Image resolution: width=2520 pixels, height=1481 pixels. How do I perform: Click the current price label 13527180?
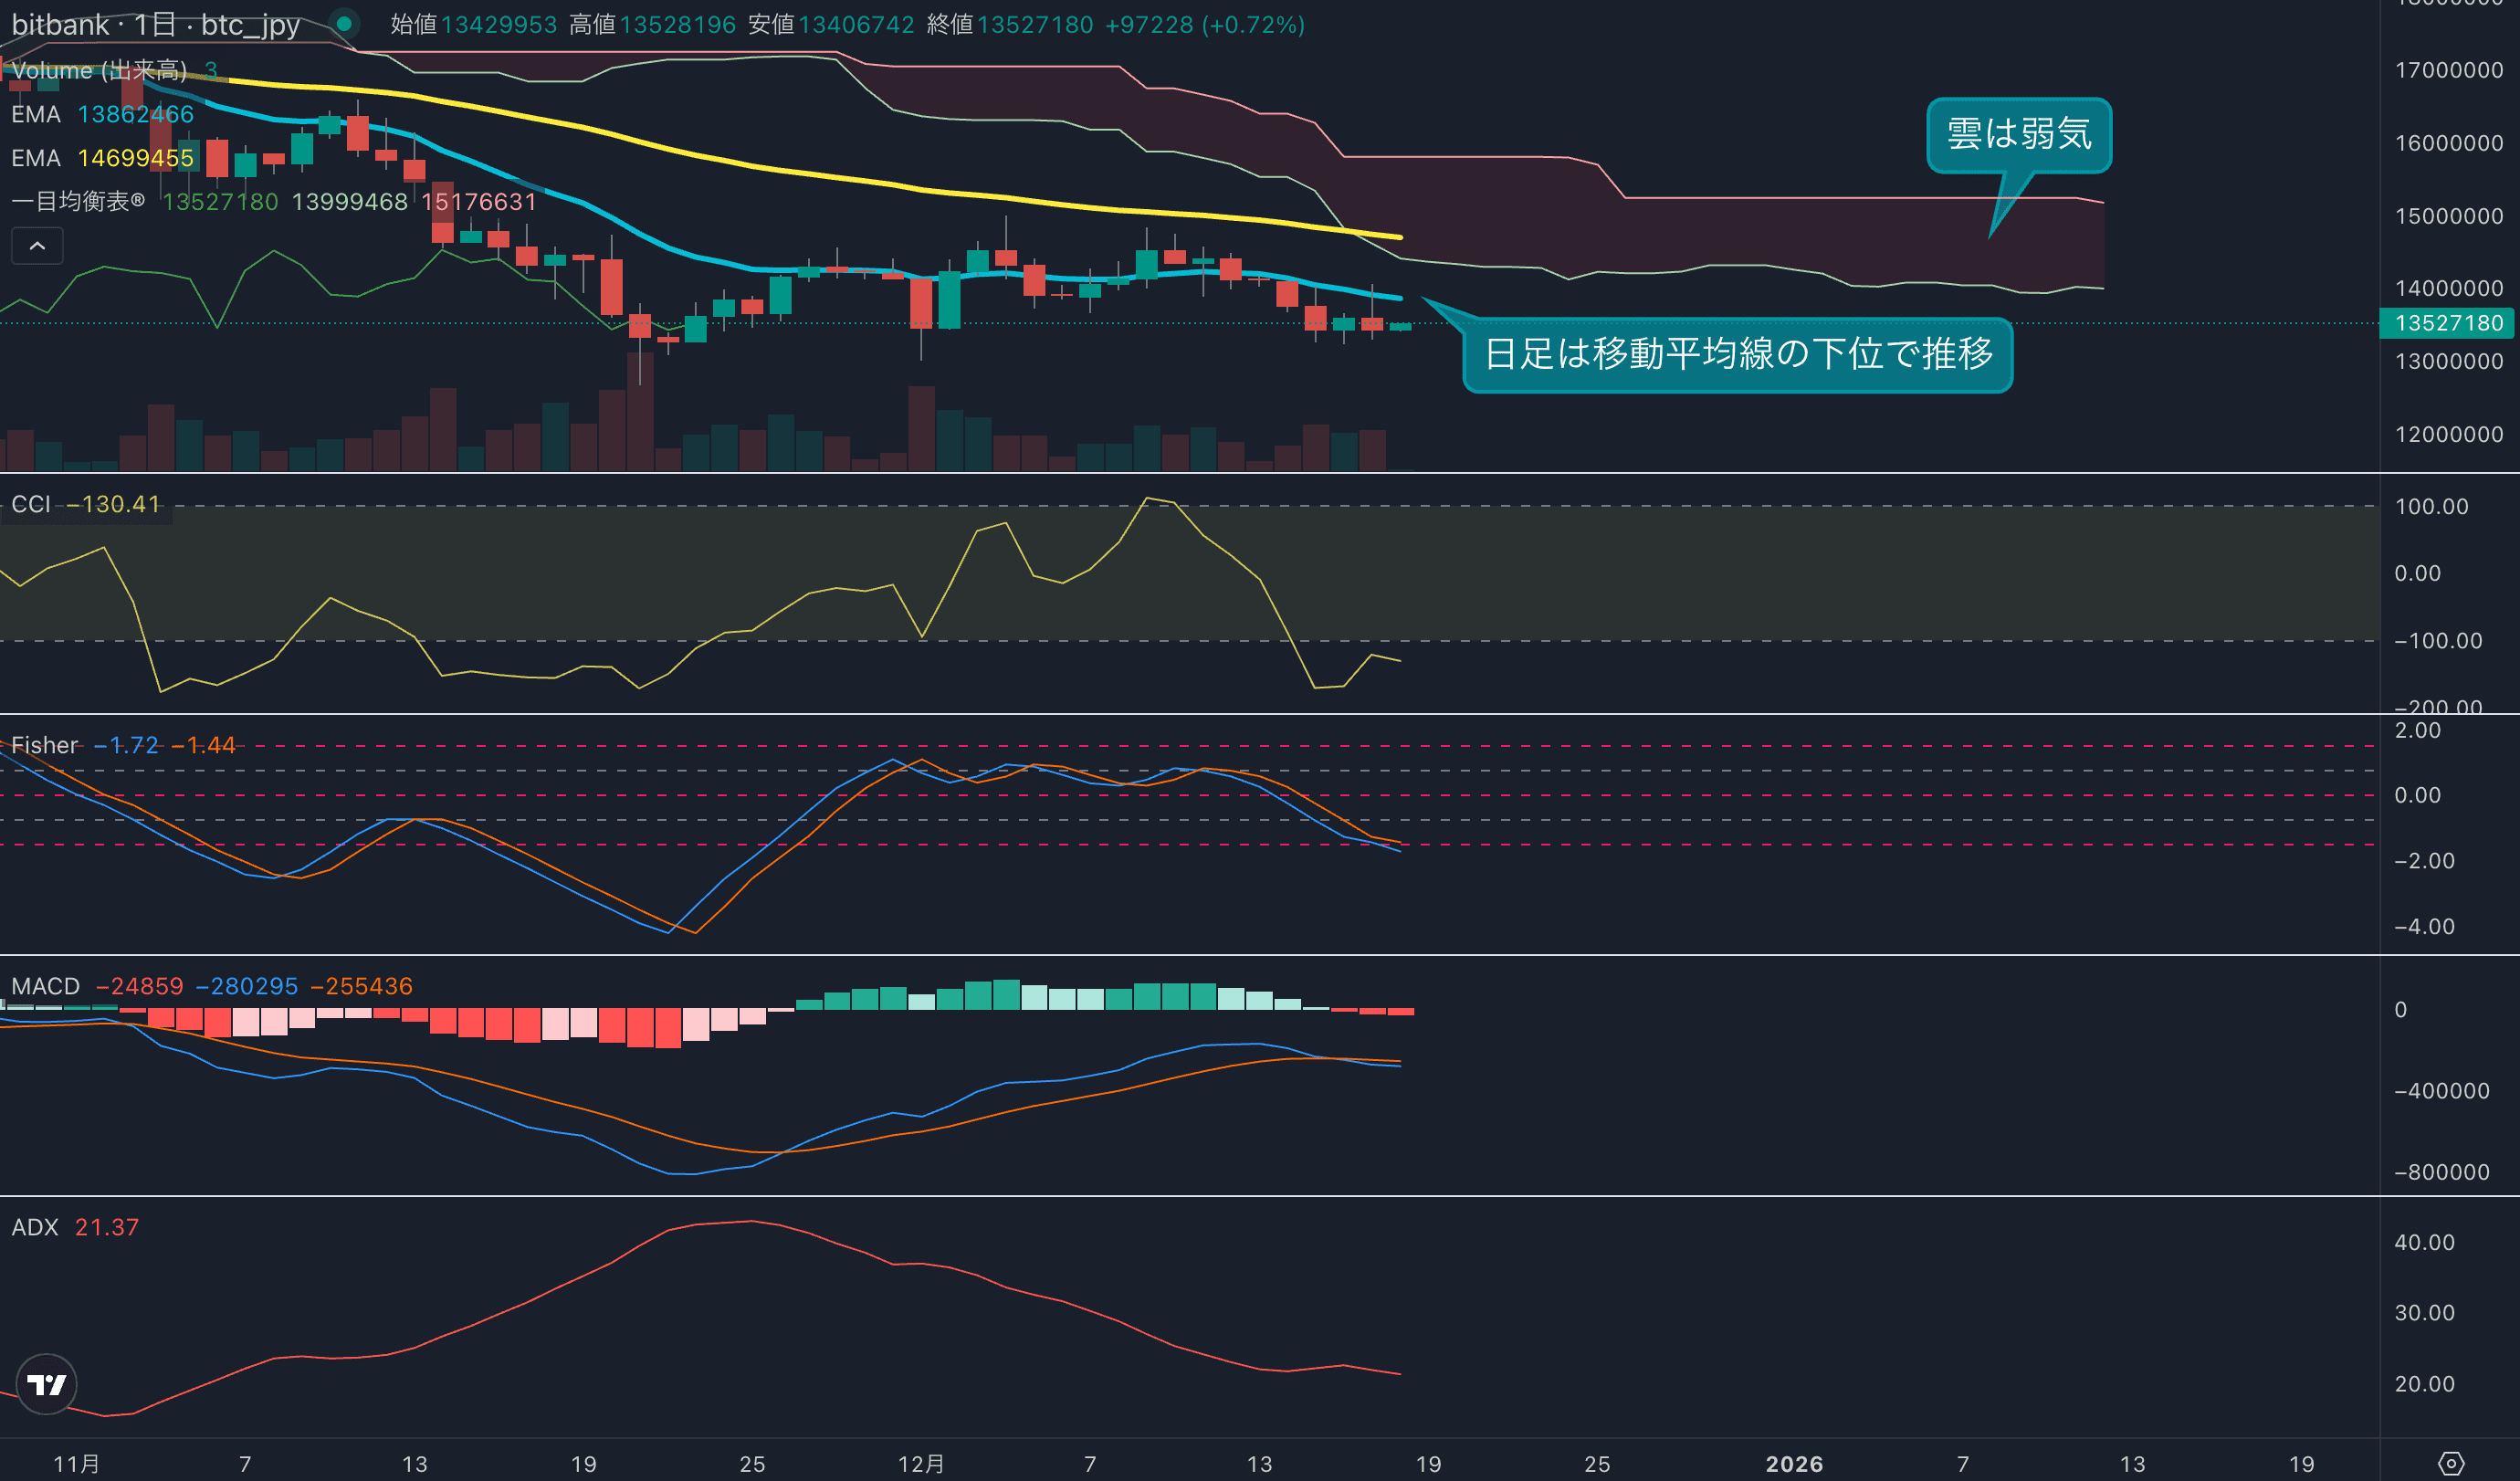2448,323
